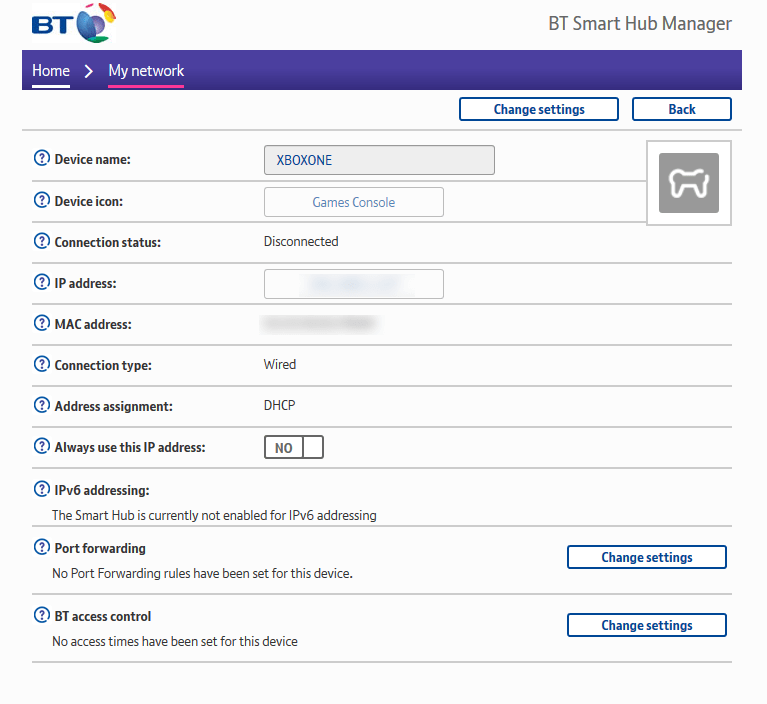
Task: Click the top Change settings button
Action: coord(539,109)
